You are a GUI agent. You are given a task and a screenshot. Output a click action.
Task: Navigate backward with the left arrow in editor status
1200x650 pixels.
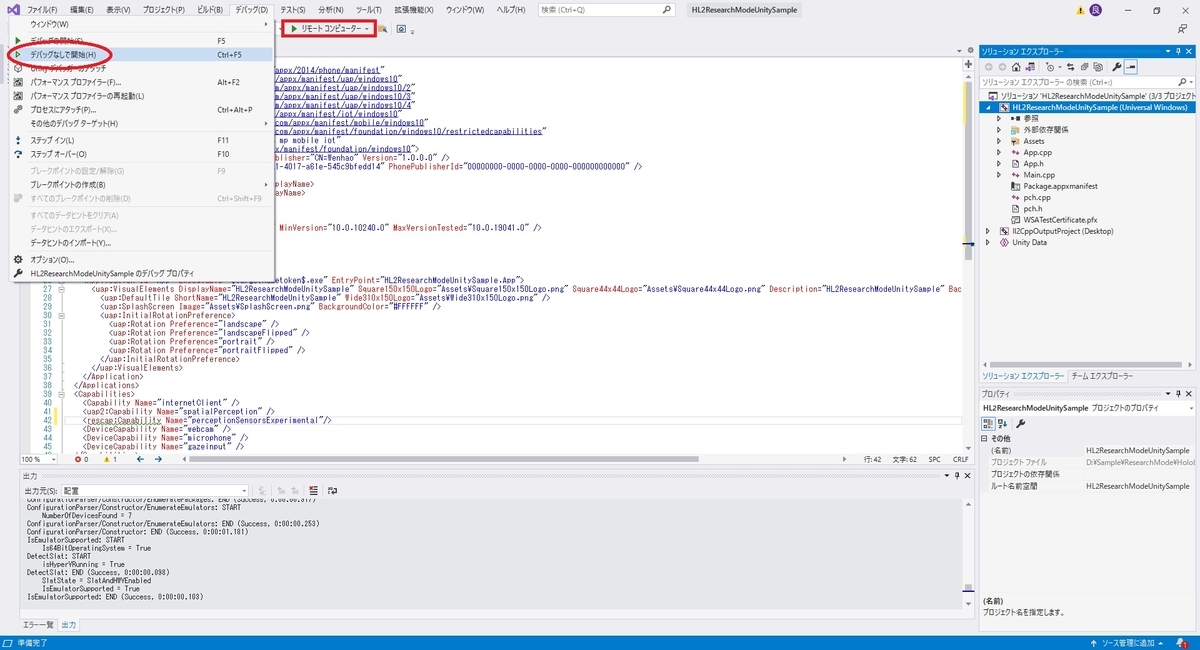click(x=141, y=459)
